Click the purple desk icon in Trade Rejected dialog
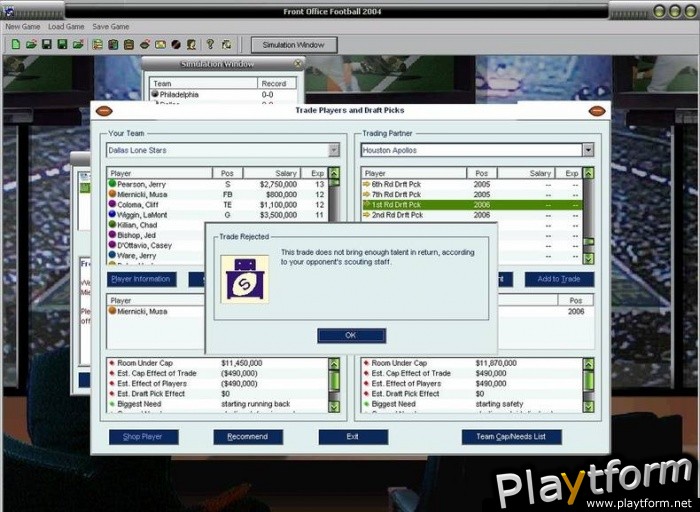This screenshot has height=512, width=700. 245,279
